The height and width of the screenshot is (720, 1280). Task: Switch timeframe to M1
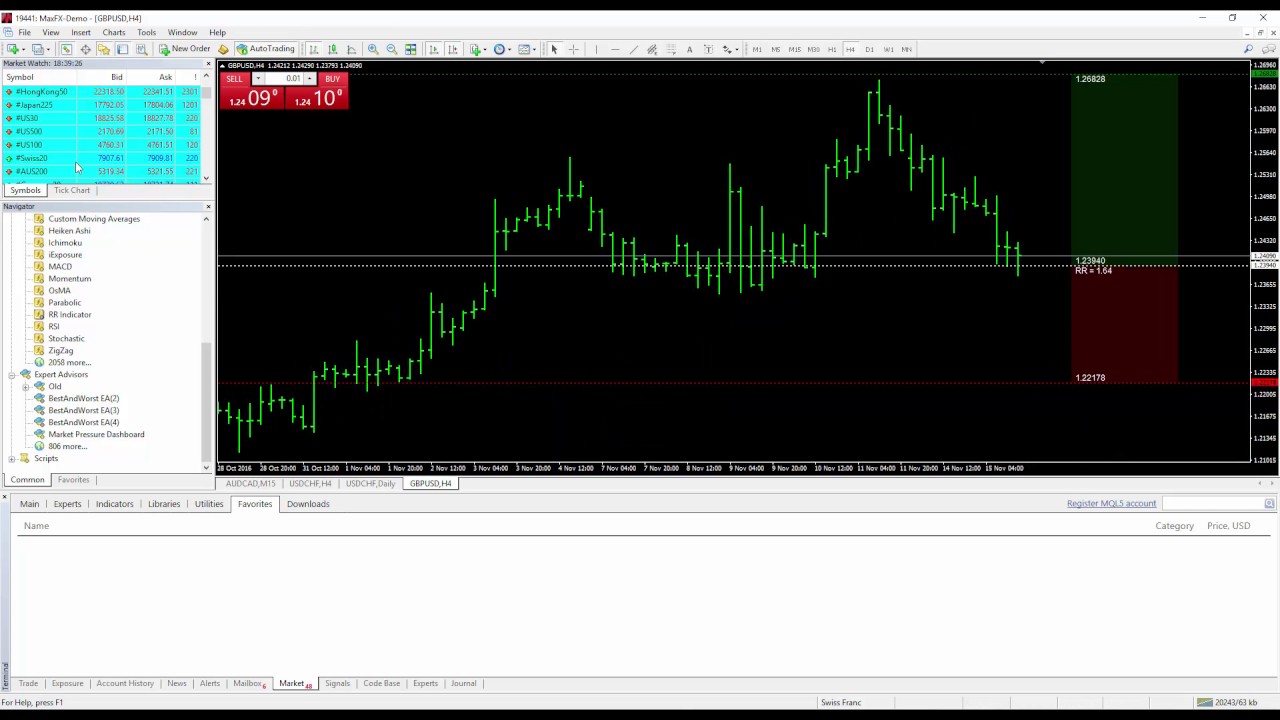757,49
